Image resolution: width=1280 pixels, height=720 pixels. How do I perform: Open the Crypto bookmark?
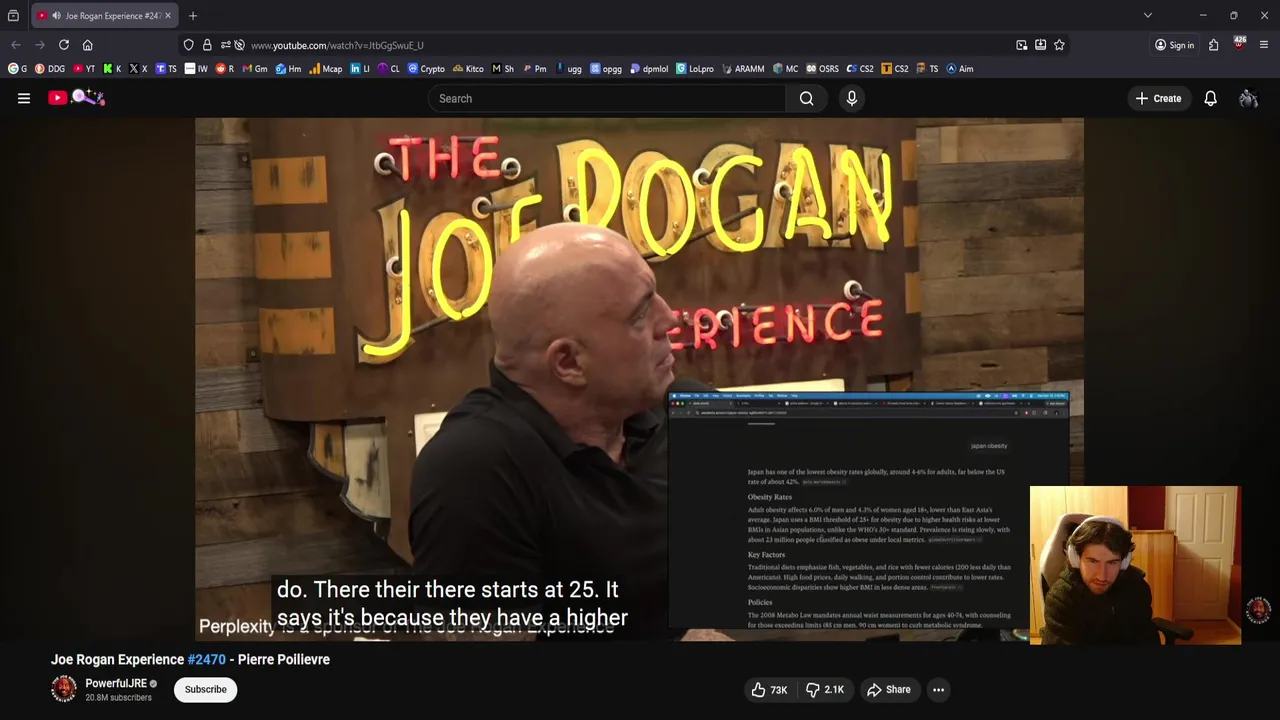pyautogui.click(x=426, y=69)
